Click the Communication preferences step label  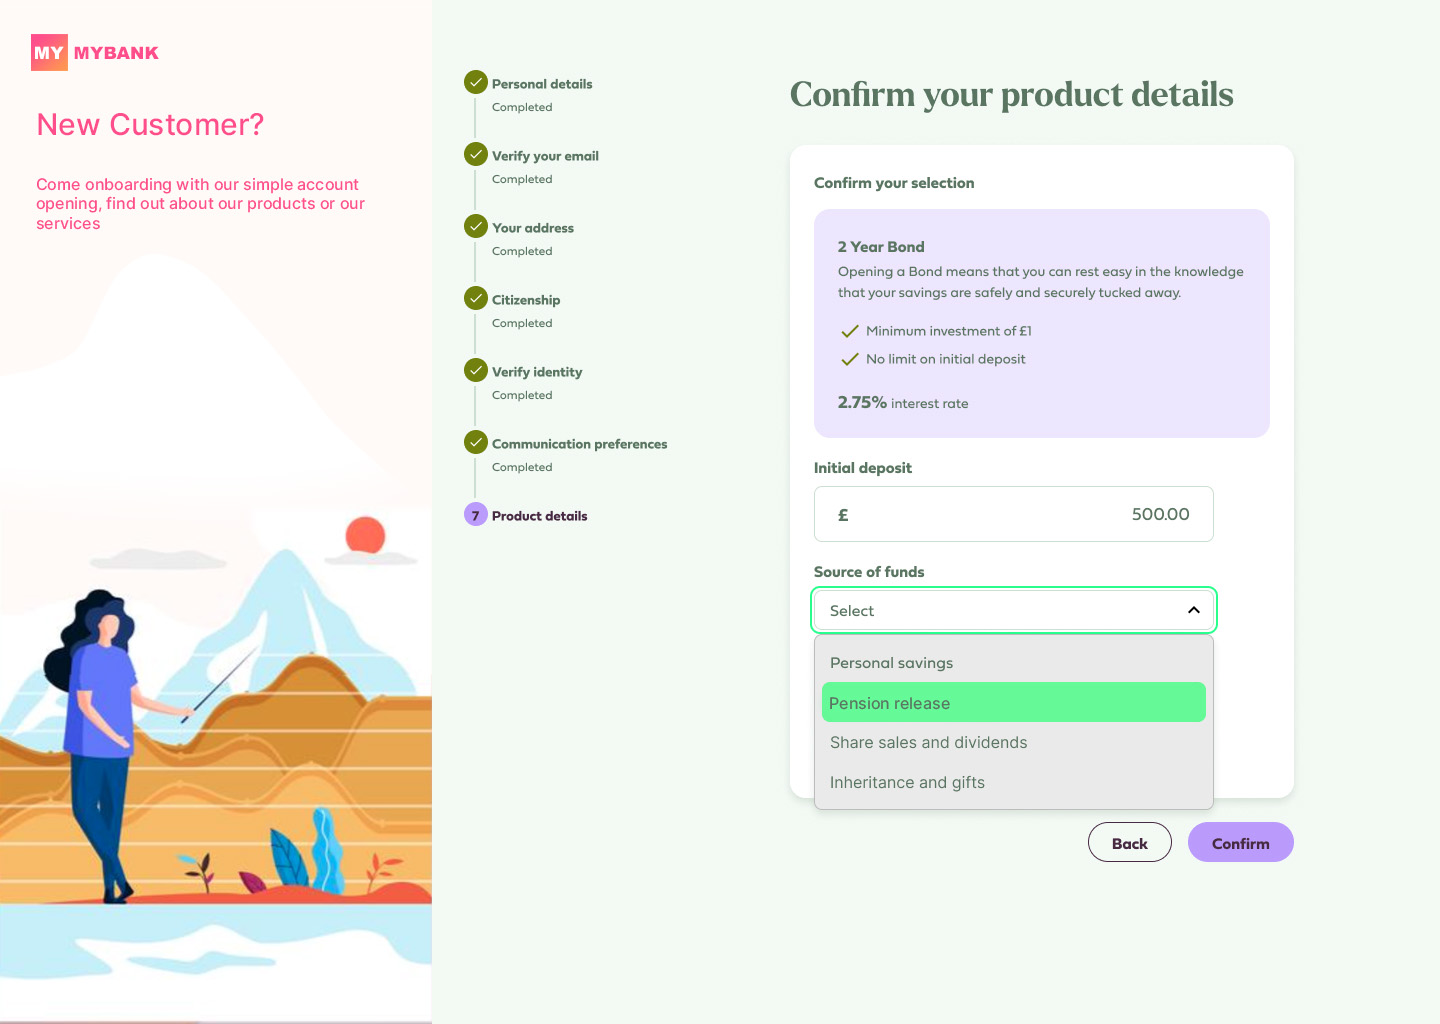[579, 444]
